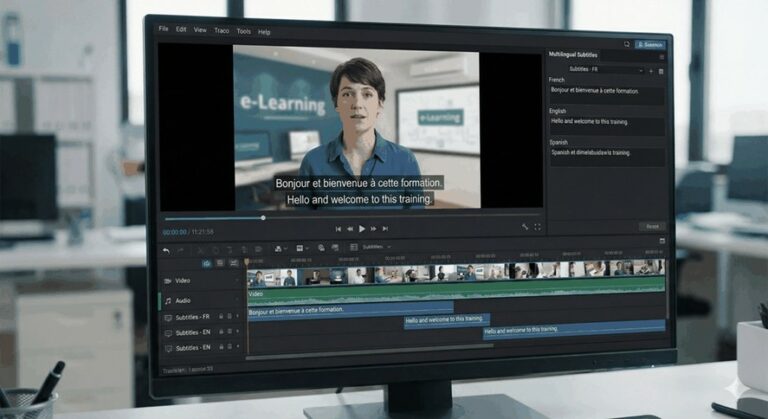Click the greyed icon left of the first arrow icon
The width and height of the screenshot is (768, 419).
pyautogui.click(x=258, y=249)
